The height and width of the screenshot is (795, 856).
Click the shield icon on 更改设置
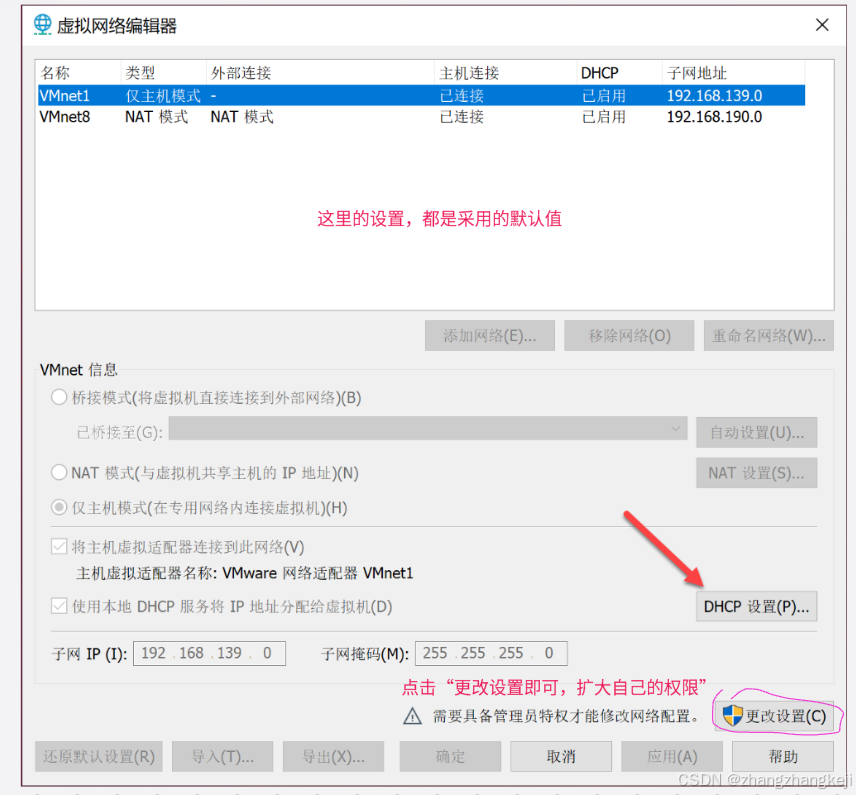click(732, 716)
